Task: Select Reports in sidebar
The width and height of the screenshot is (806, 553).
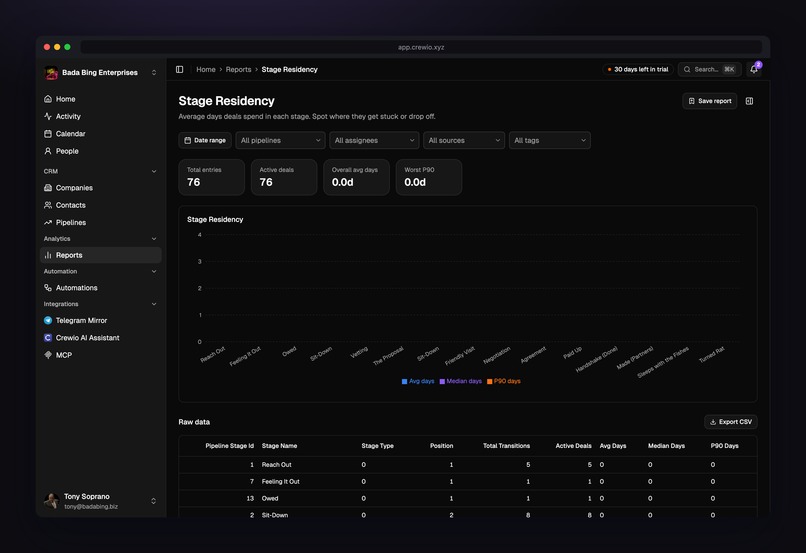Action: pyautogui.click(x=100, y=255)
